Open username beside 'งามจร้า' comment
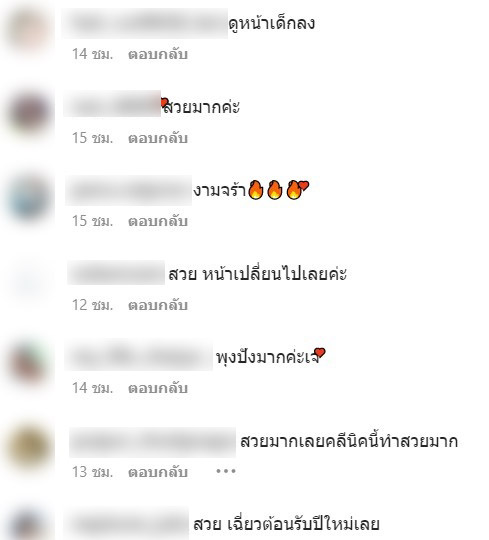The width and height of the screenshot is (489, 540). [x=128, y=190]
